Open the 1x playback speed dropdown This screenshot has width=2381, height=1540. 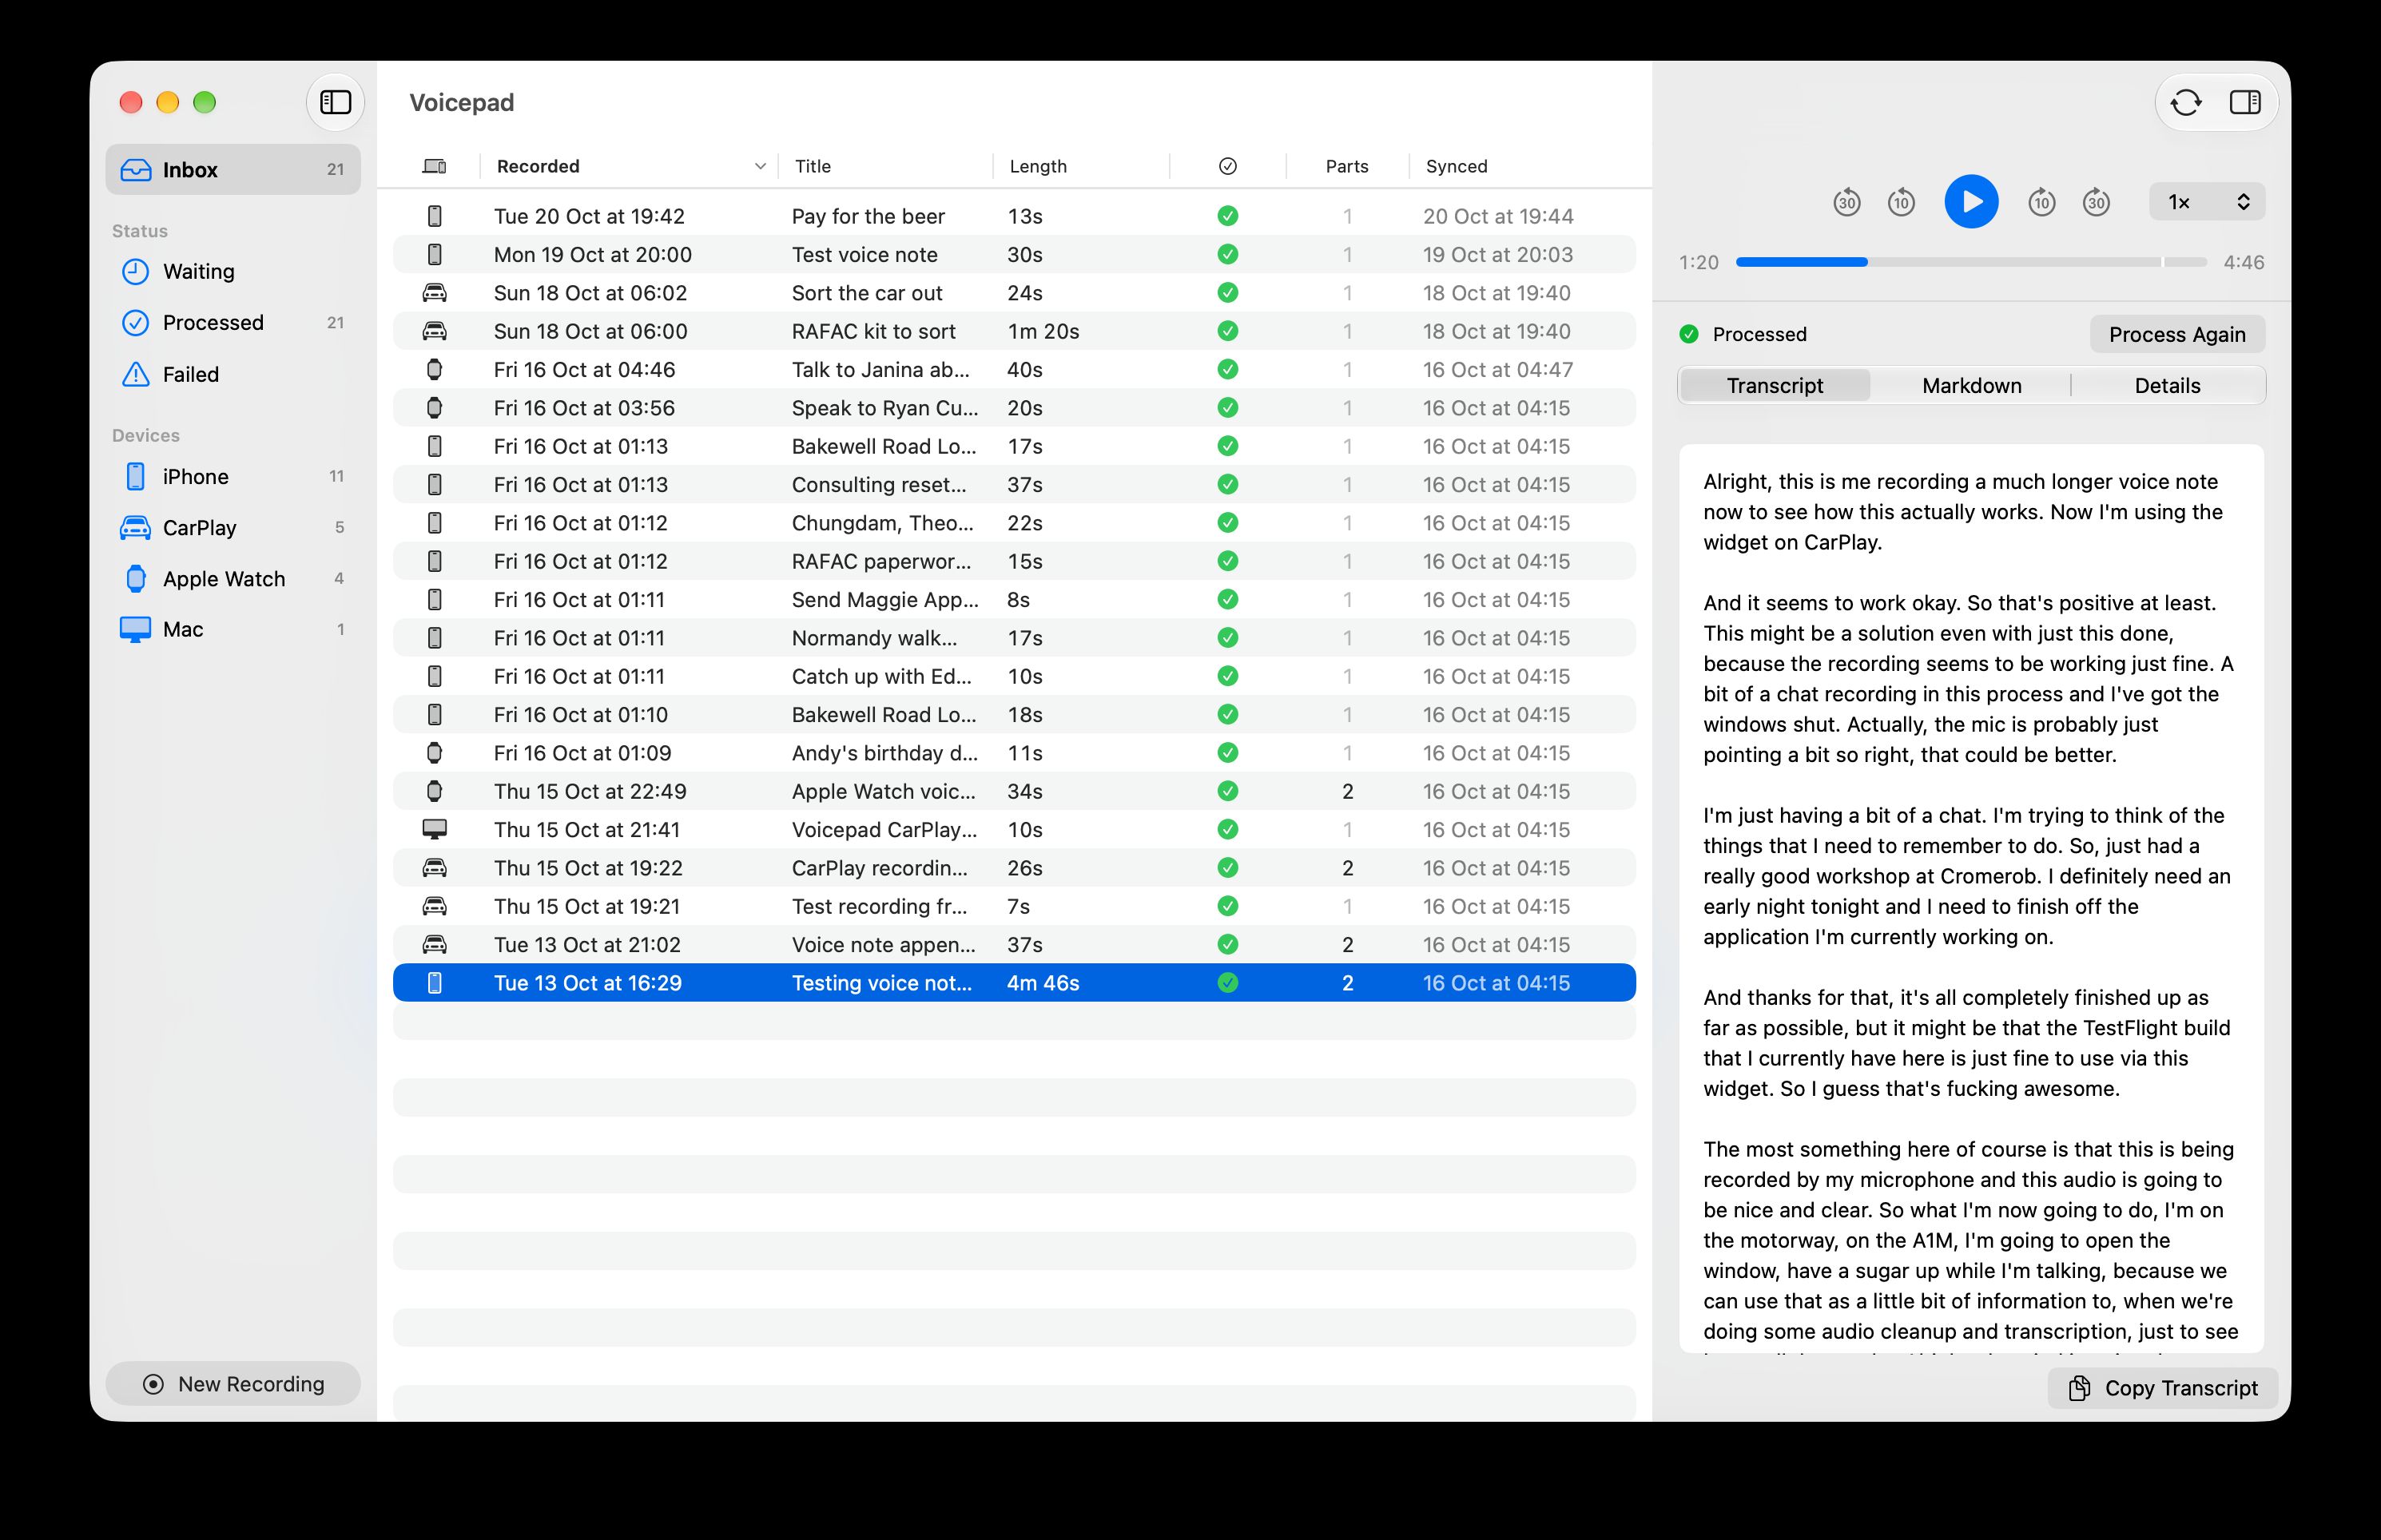pyautogui.click(x=2207, y=202)
